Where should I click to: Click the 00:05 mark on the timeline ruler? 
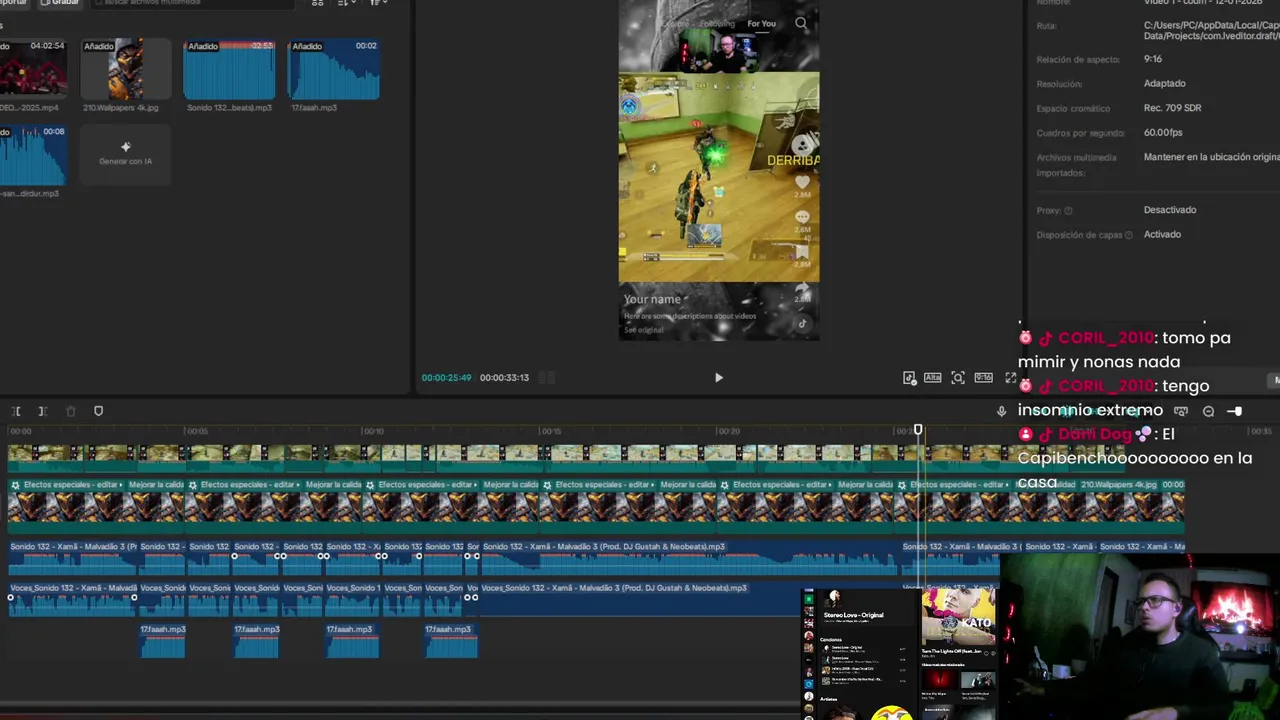[197, 431]
